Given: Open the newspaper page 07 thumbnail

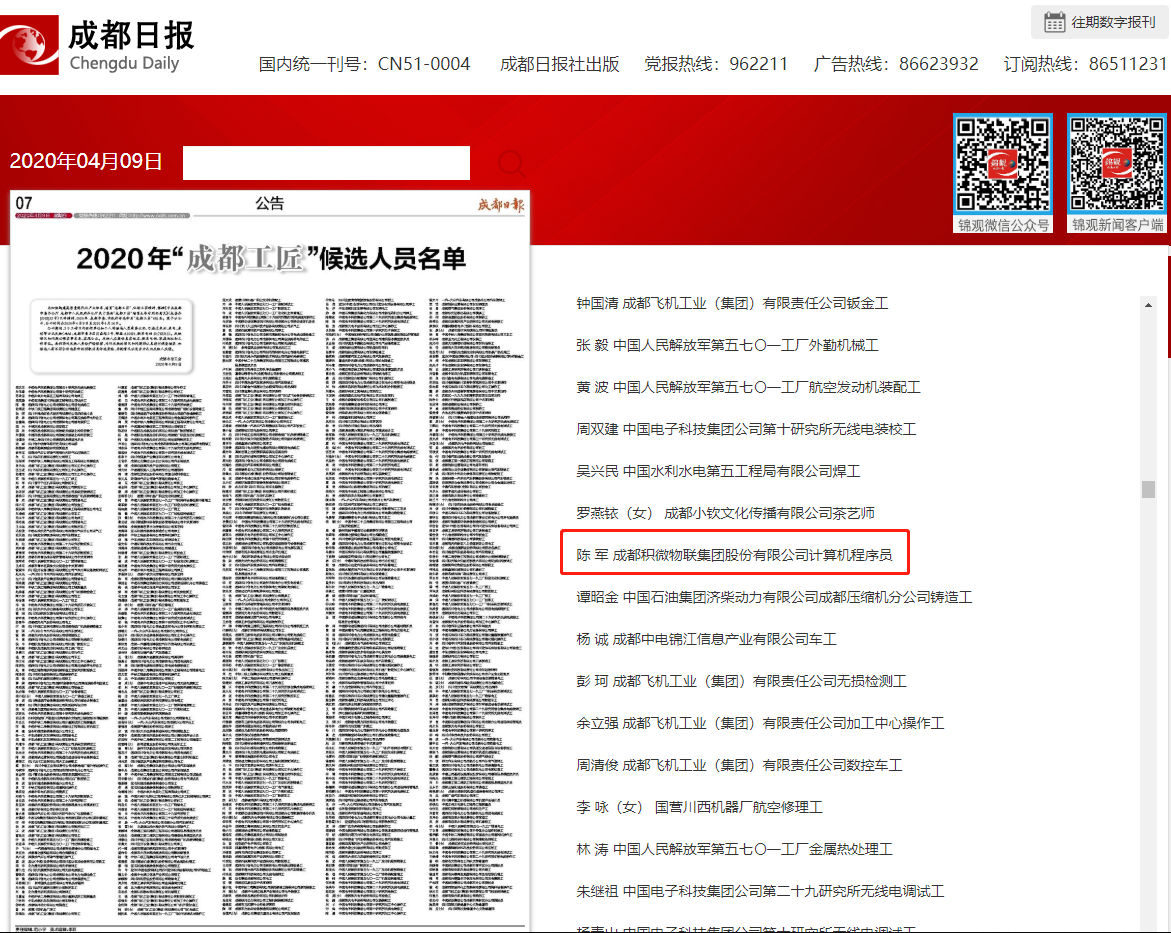Looking at the screenshot, I should [270, 560].
